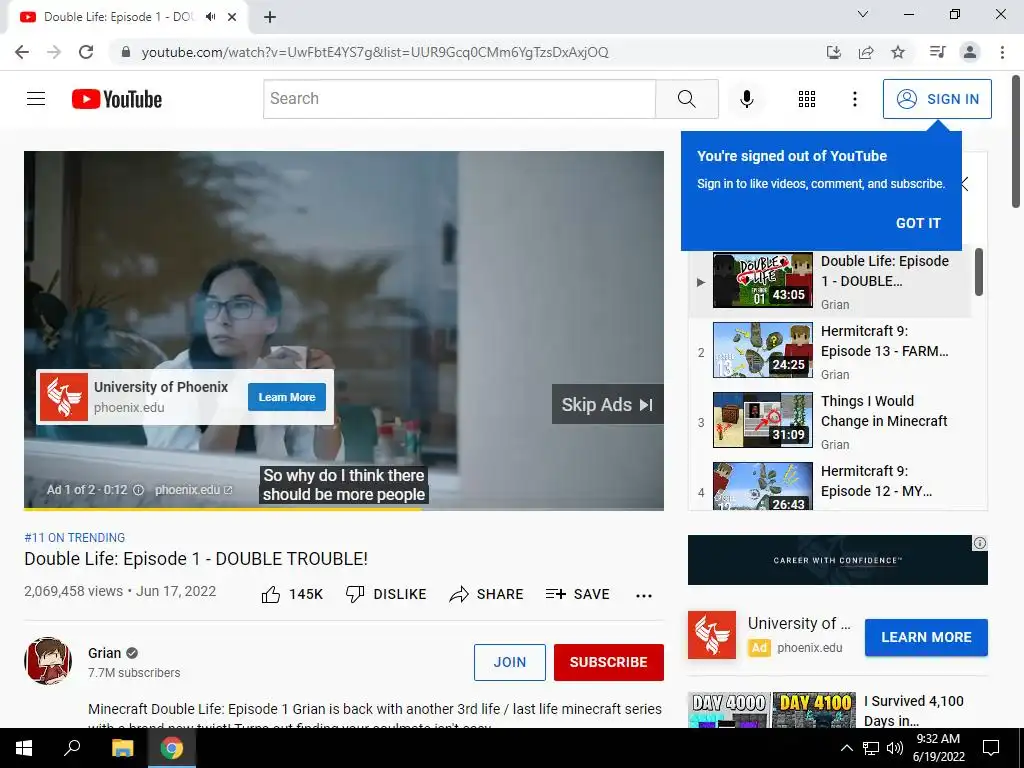Click the JOIN membership button
This screenshot has height=768, width=1024.
509,662
